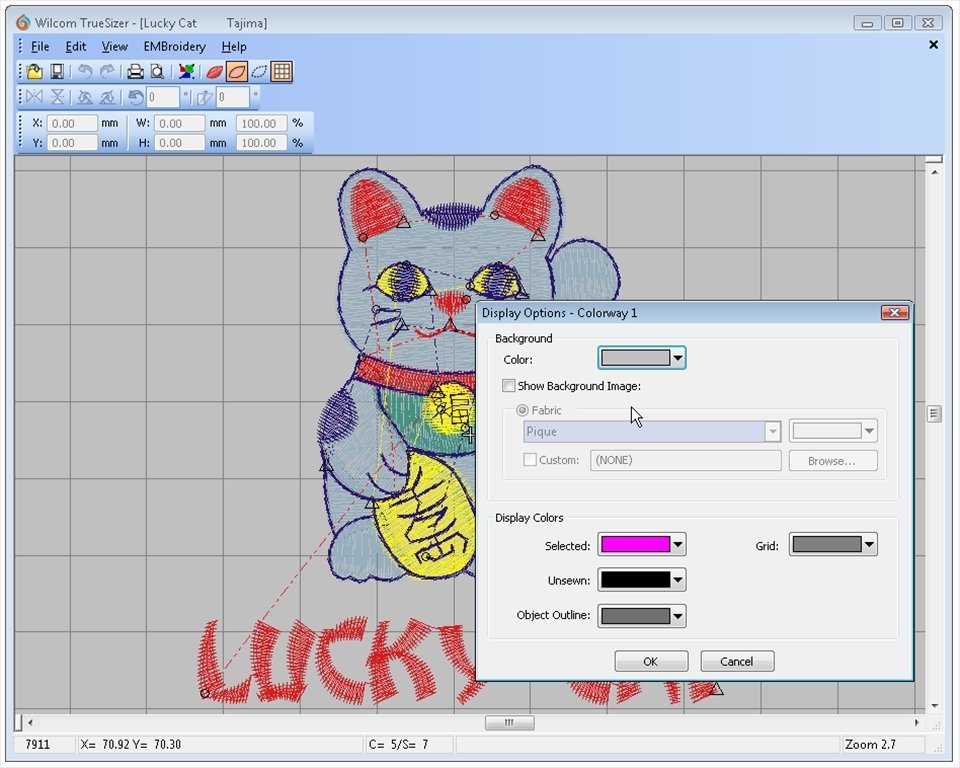Click the Mirror Horizontal icon
960x768 pixels.
35,97
